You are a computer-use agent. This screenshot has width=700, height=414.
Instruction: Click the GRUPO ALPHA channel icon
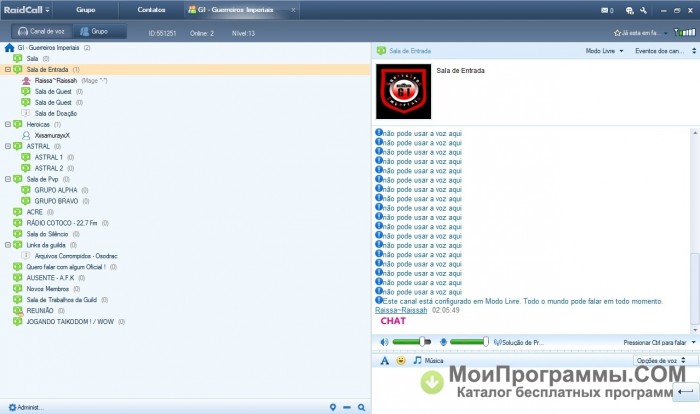[x=26, y=190]
